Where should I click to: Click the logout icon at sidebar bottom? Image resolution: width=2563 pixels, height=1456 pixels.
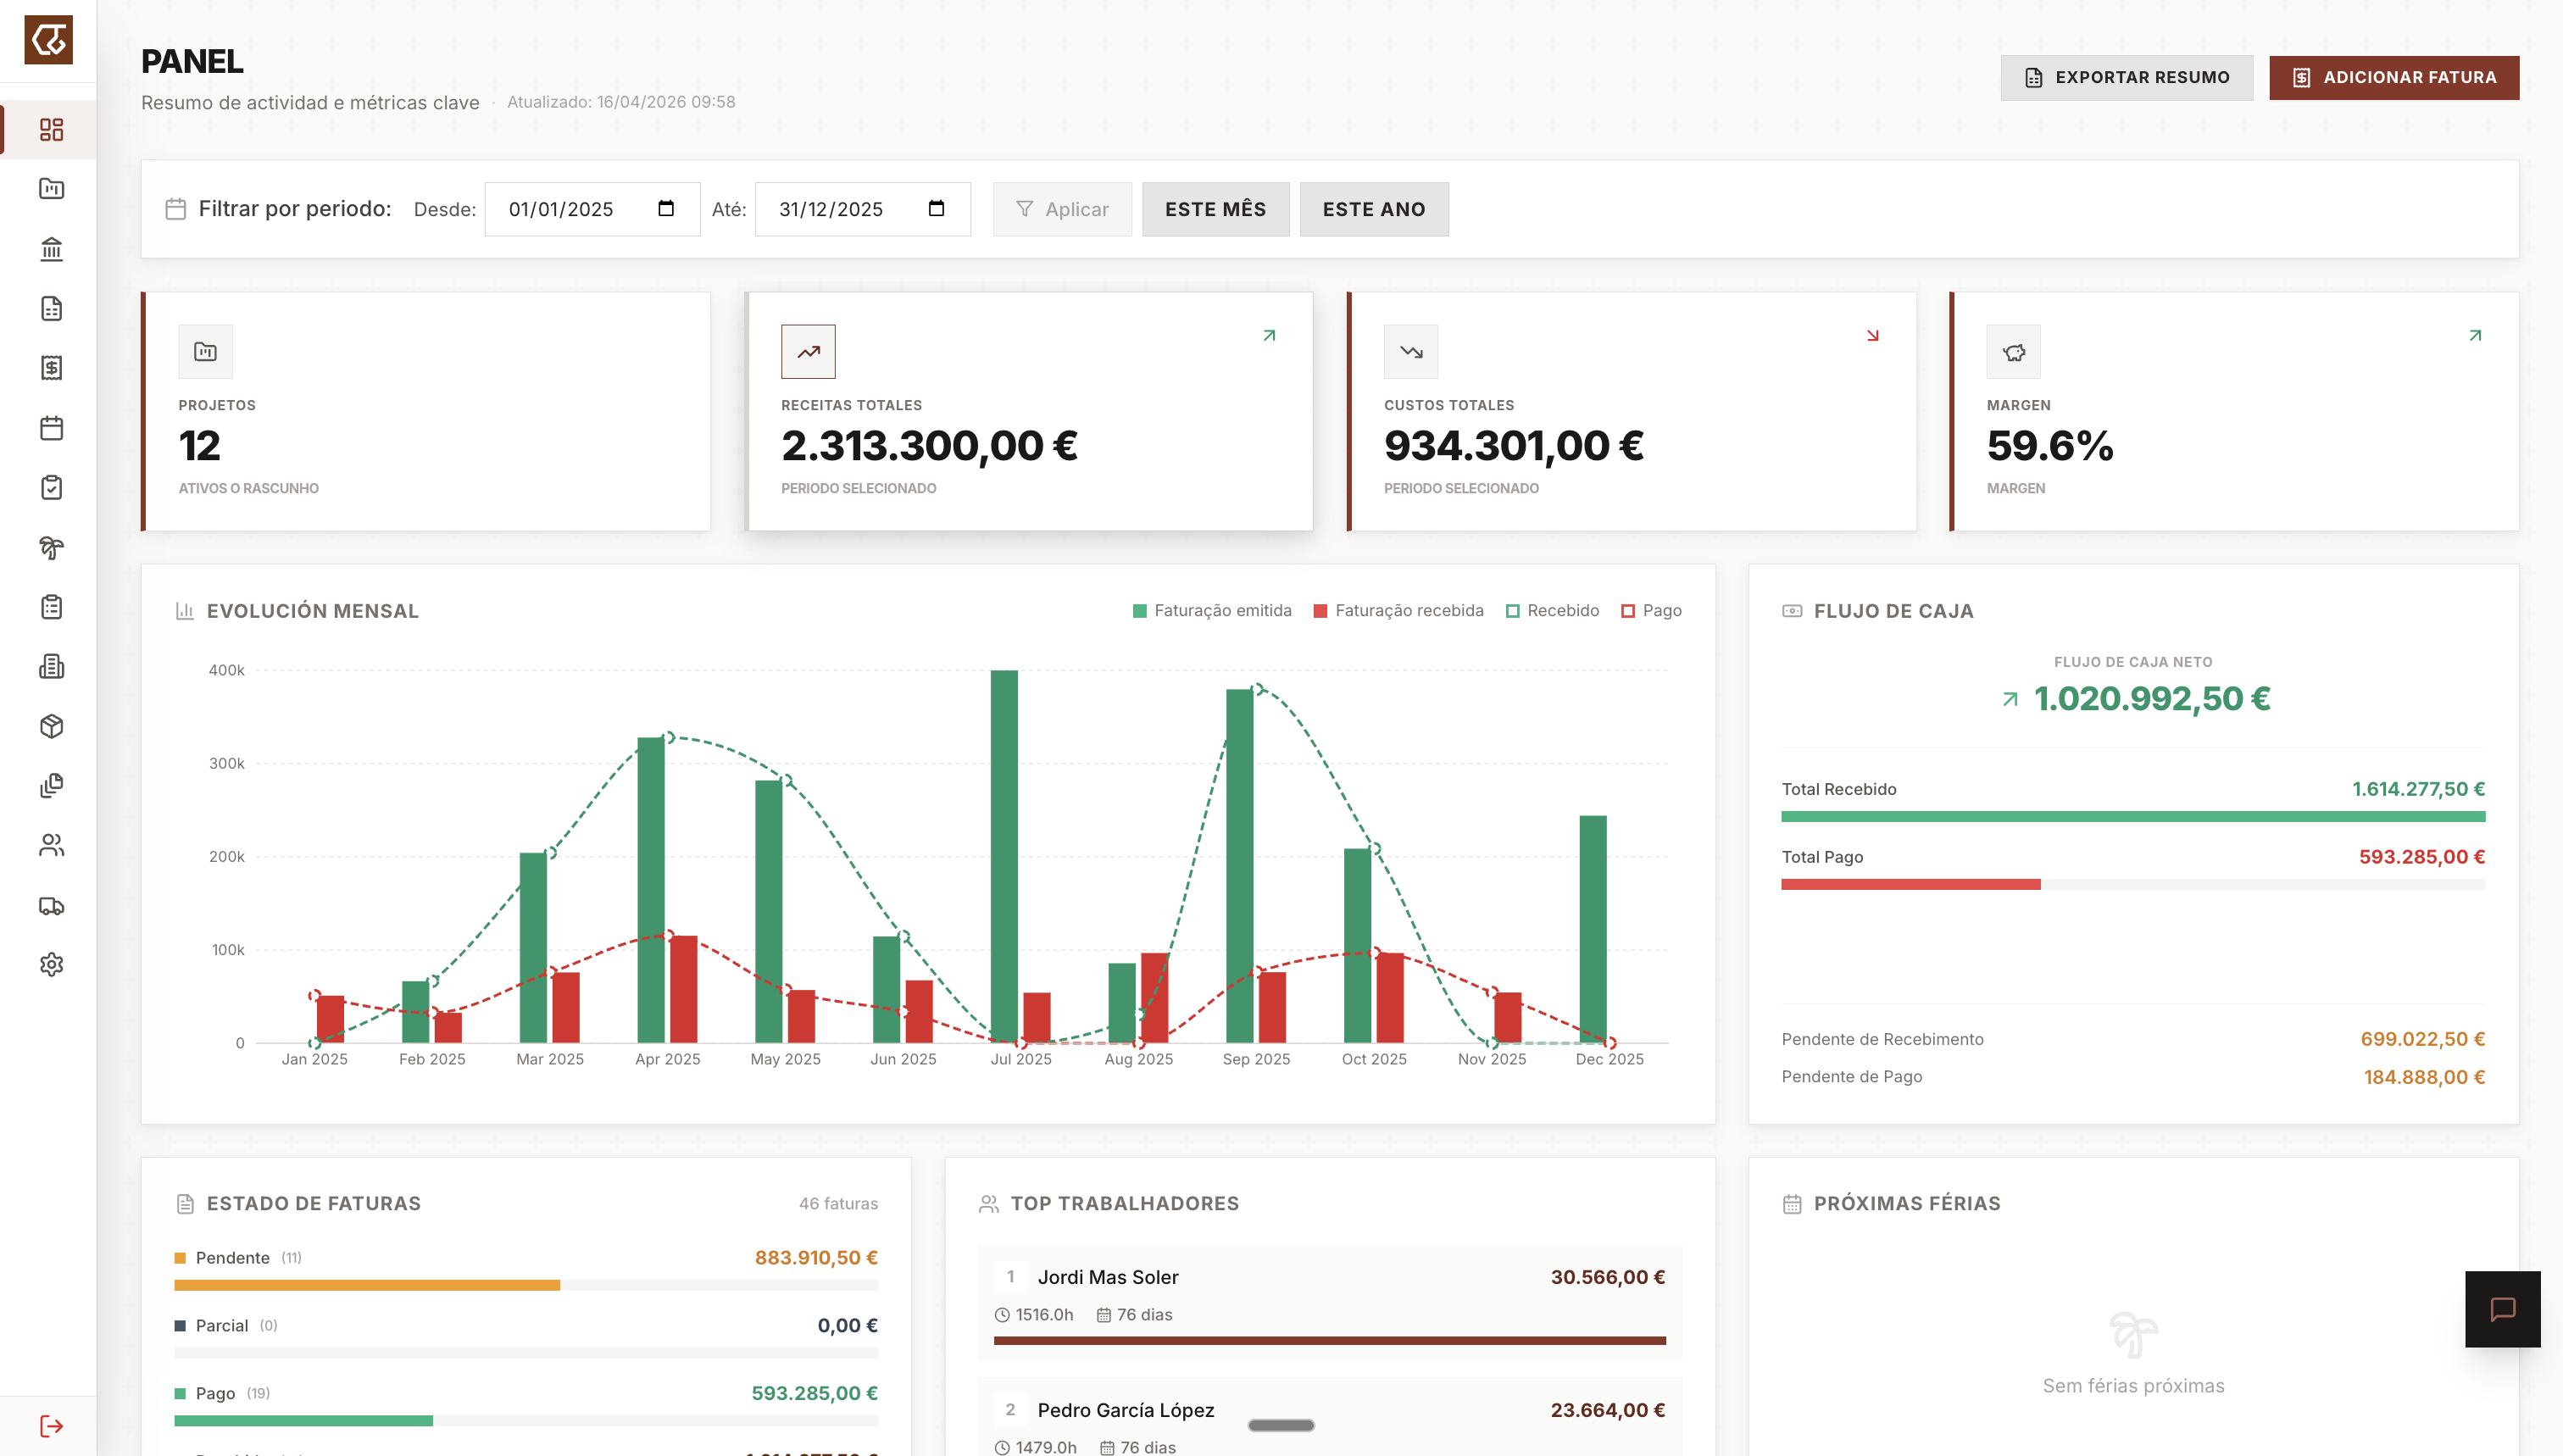51,1426
